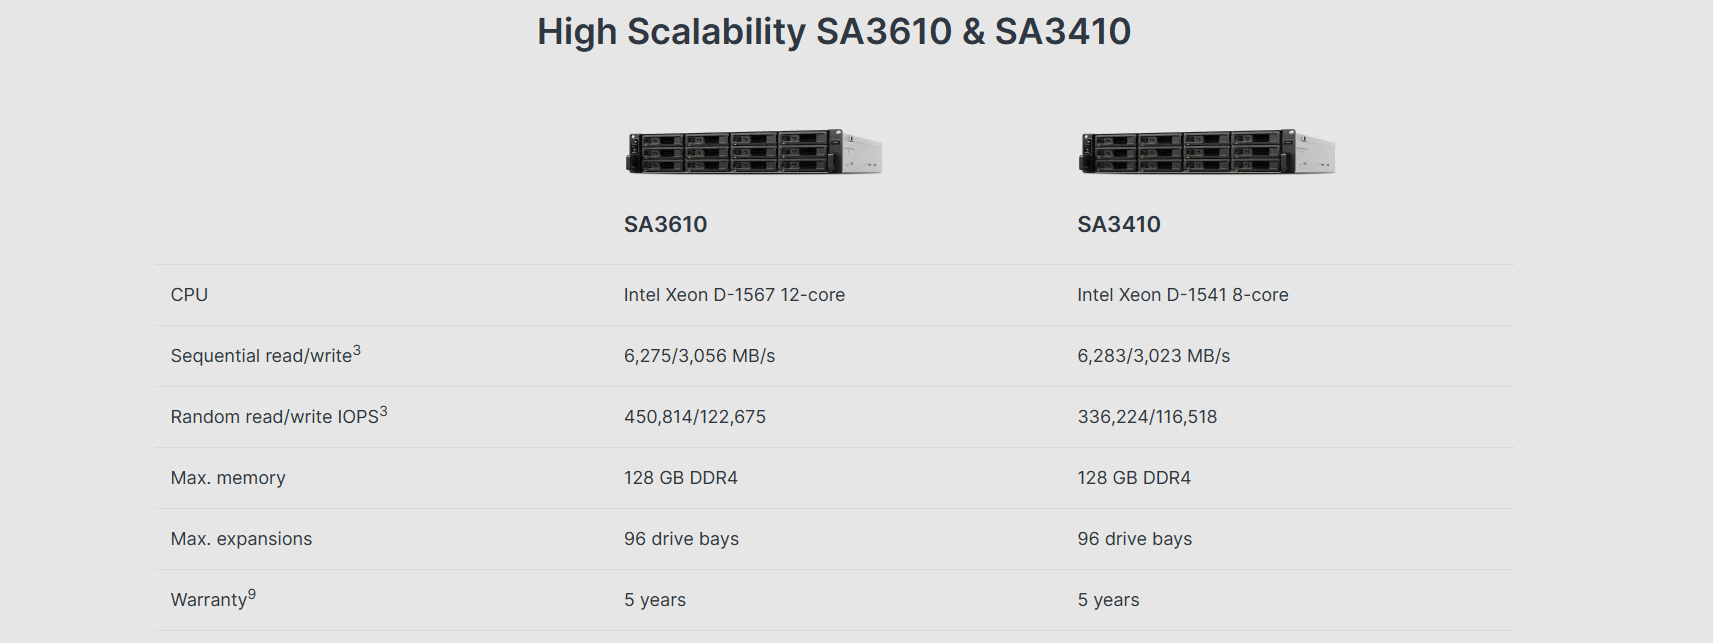Click SA3610's 96 drive bays value
The image size is (1713, 643).
(681, 539)
